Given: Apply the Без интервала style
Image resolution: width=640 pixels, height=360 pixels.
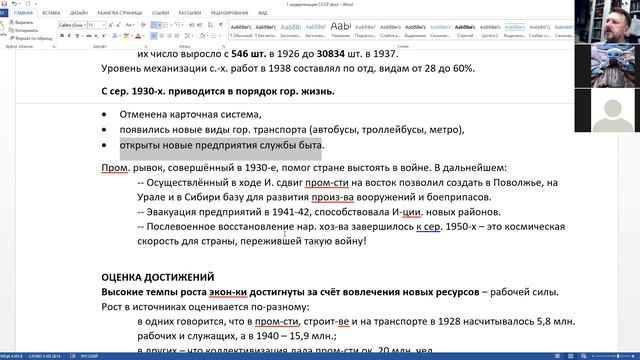Looking at the screenshot, I should (266, 30).
